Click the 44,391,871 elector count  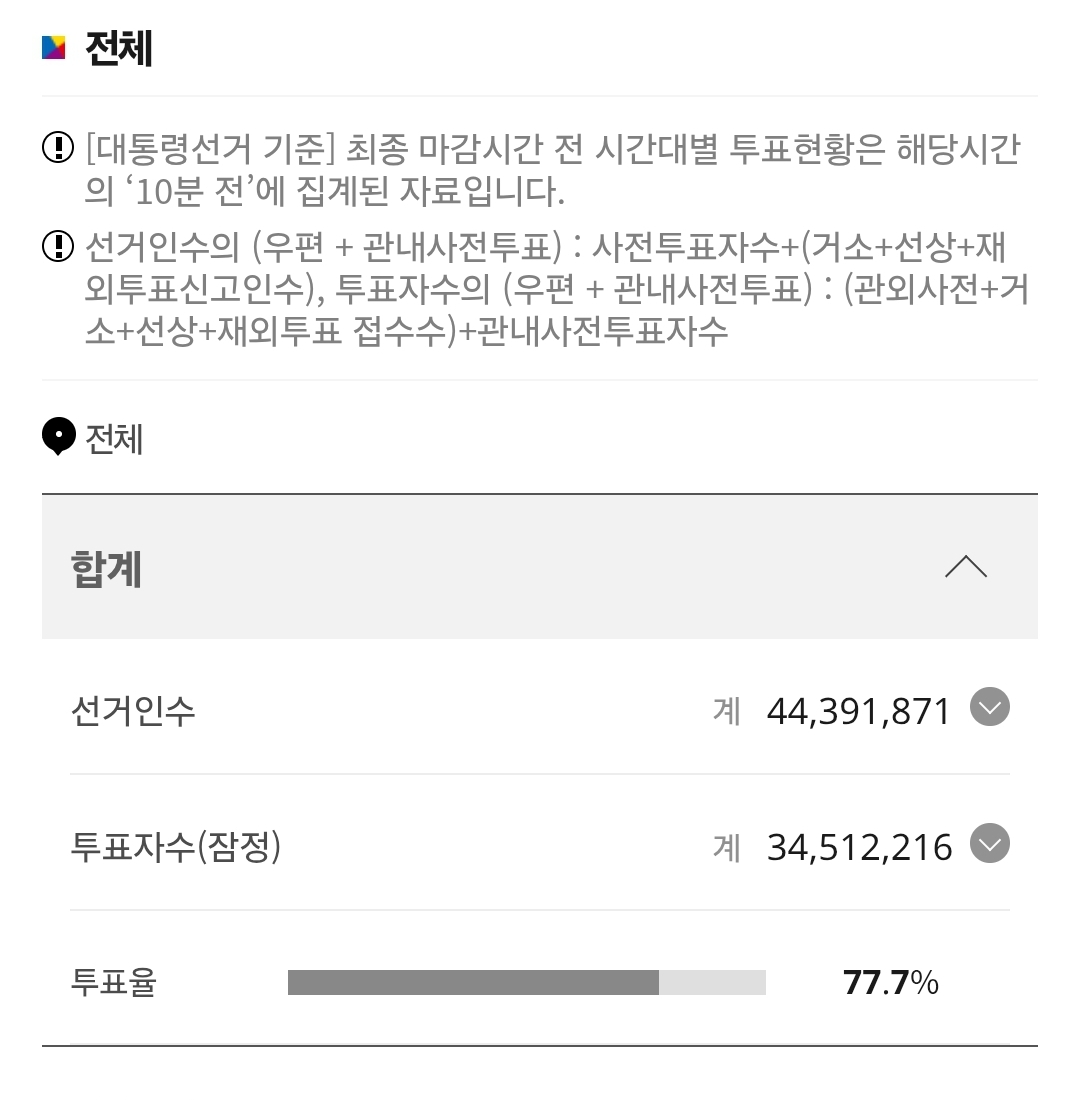(859, 711)
